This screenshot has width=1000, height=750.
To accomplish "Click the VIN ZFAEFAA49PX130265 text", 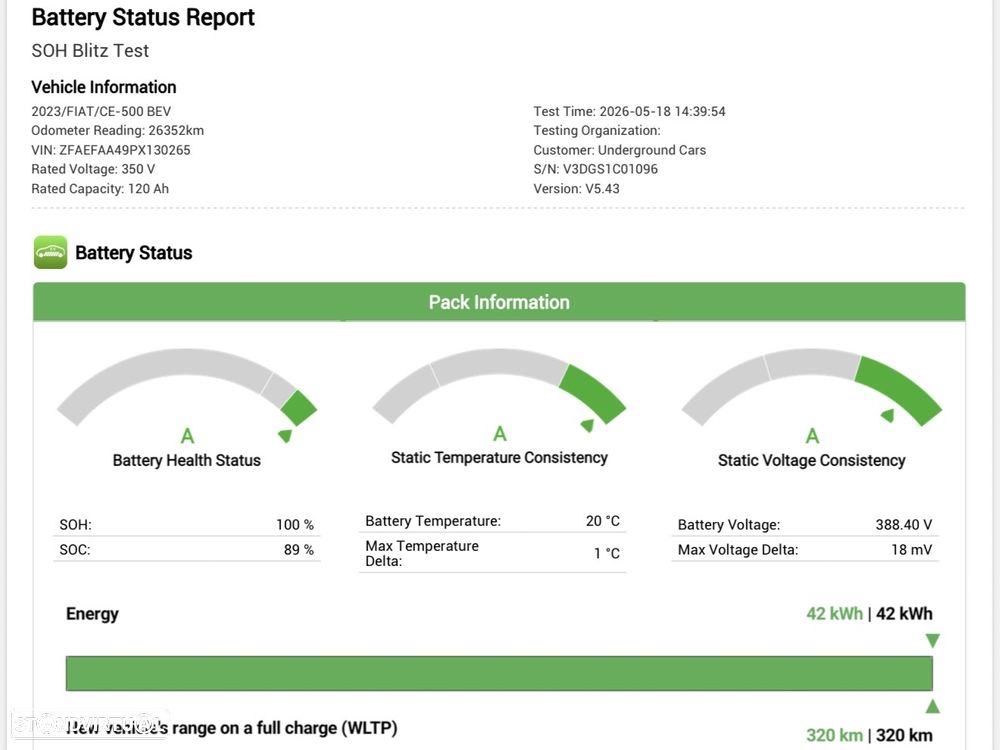I will point(111,150).
